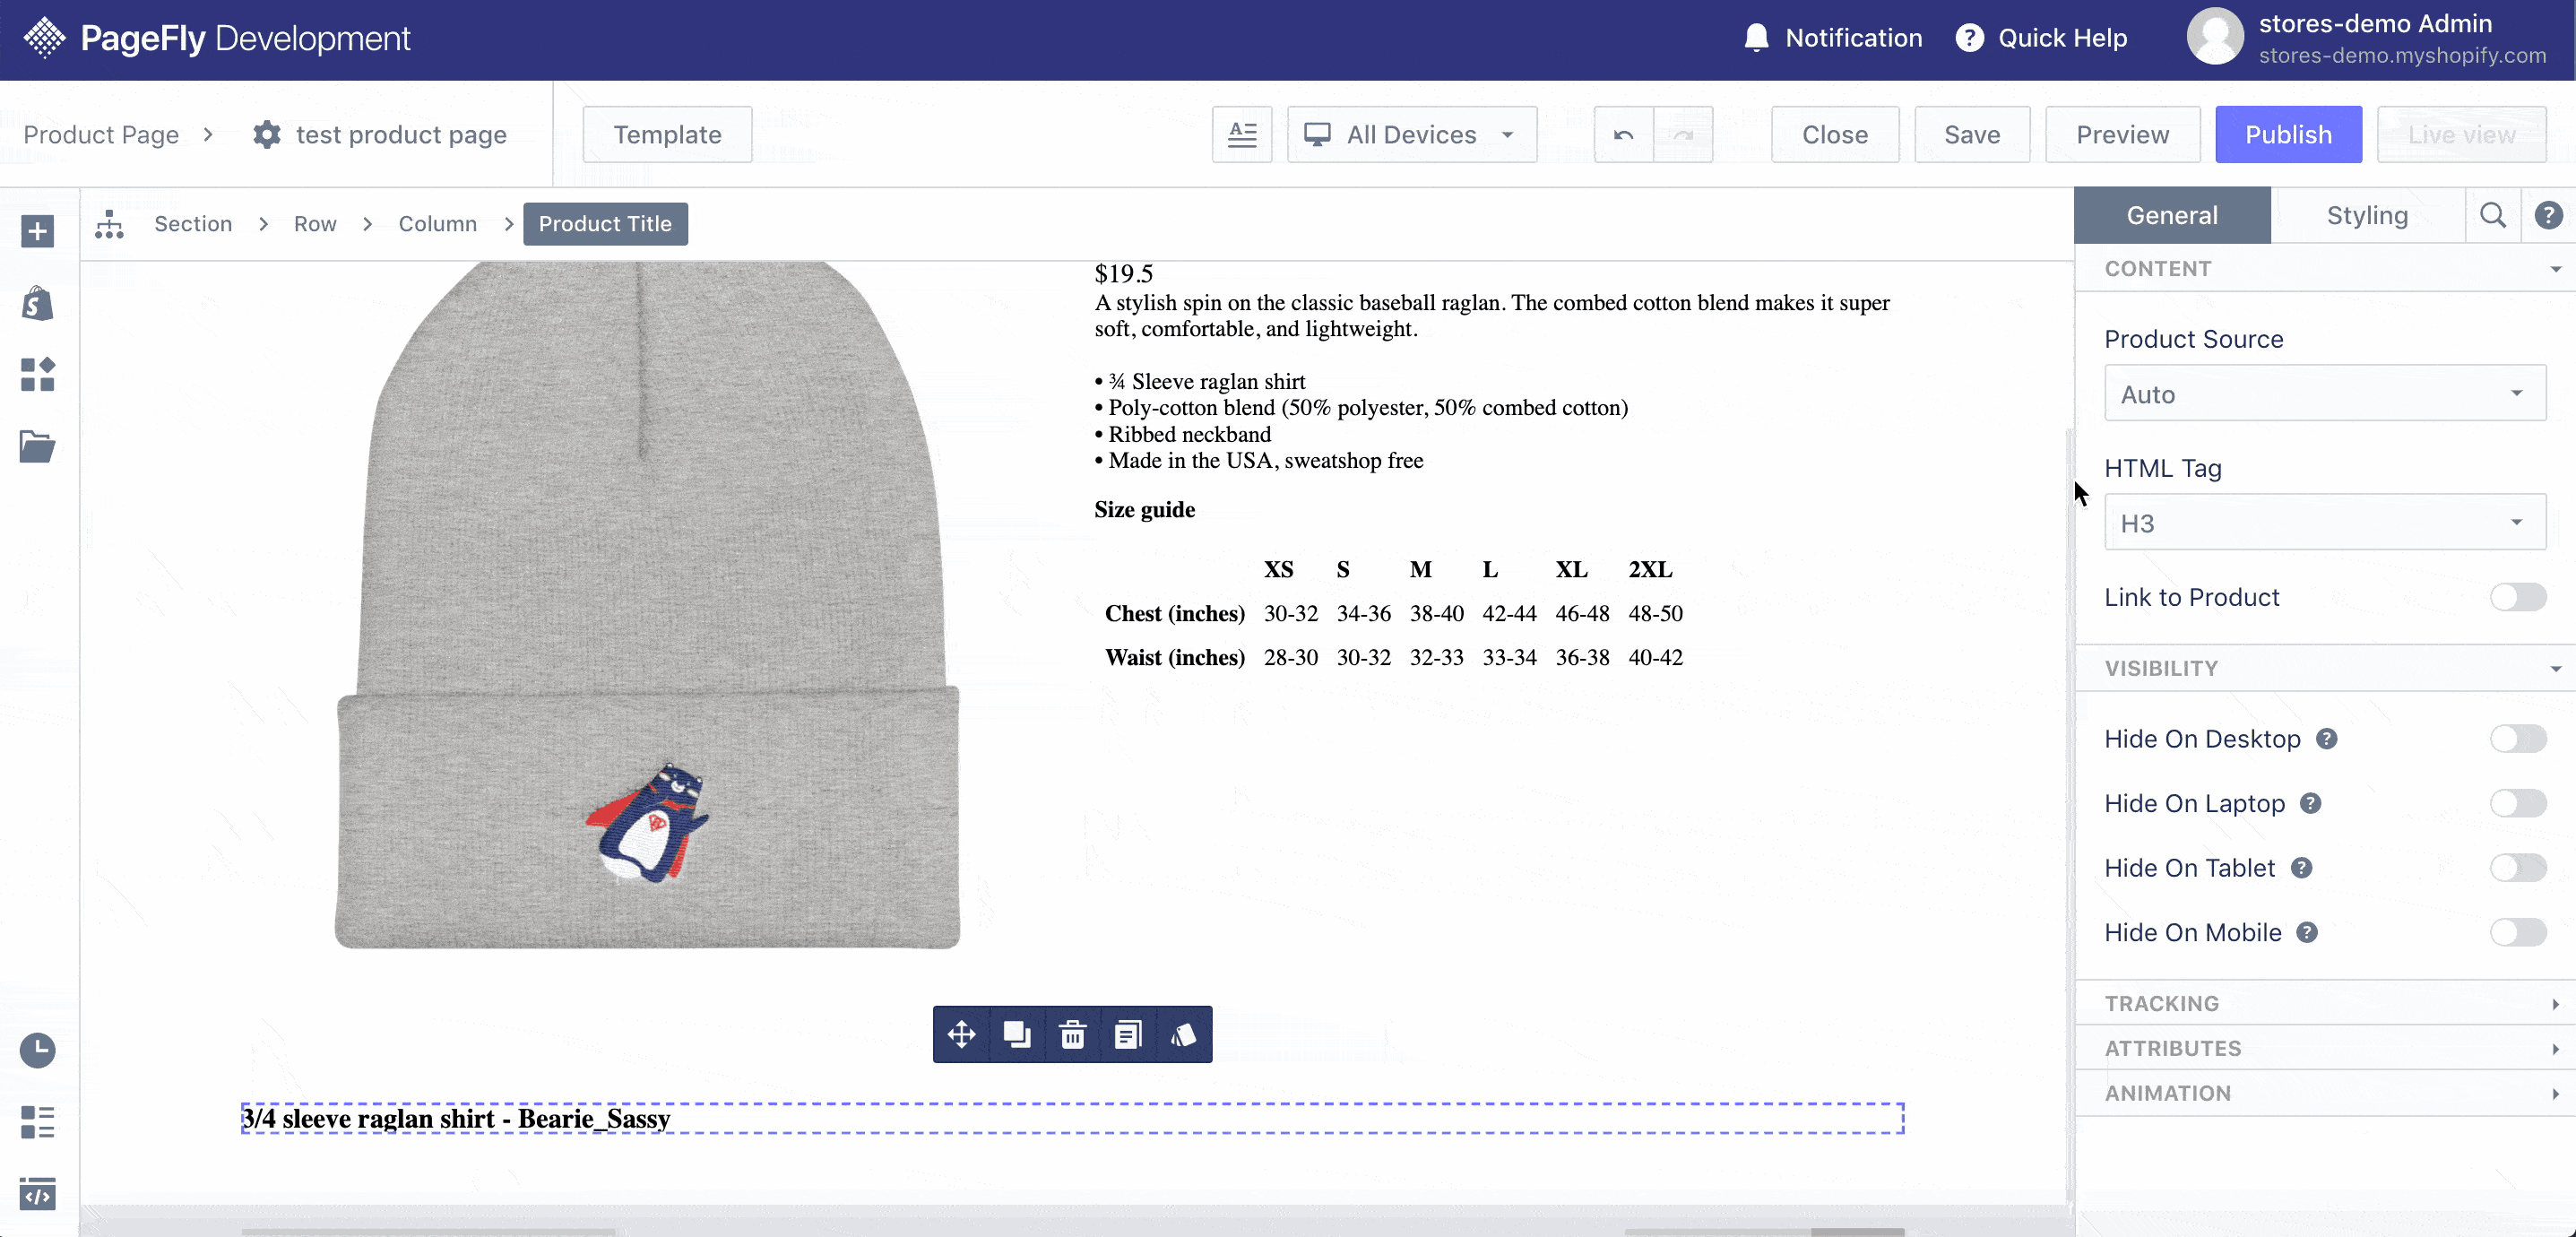Switch to the General tab
The image size is (2576, 1237).
(2172, 215)
